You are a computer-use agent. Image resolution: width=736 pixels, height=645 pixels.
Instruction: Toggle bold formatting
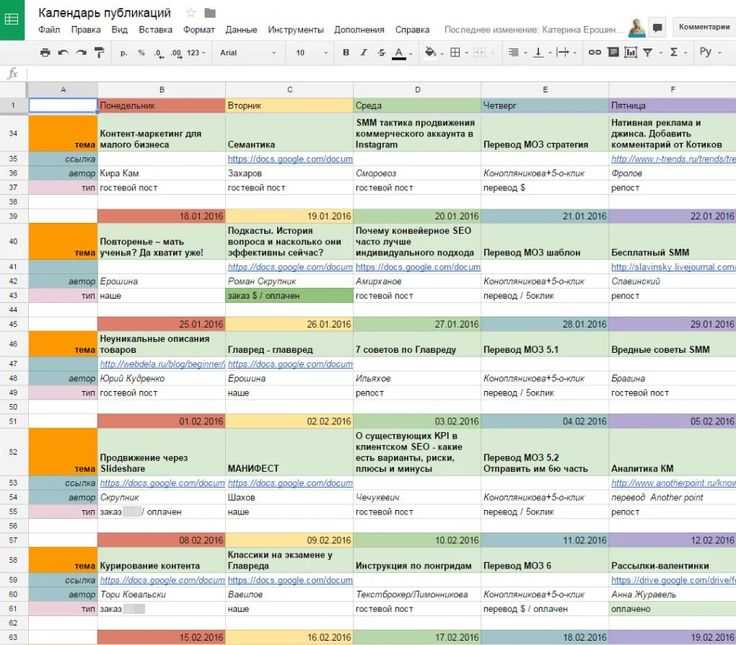coord(346,53)
